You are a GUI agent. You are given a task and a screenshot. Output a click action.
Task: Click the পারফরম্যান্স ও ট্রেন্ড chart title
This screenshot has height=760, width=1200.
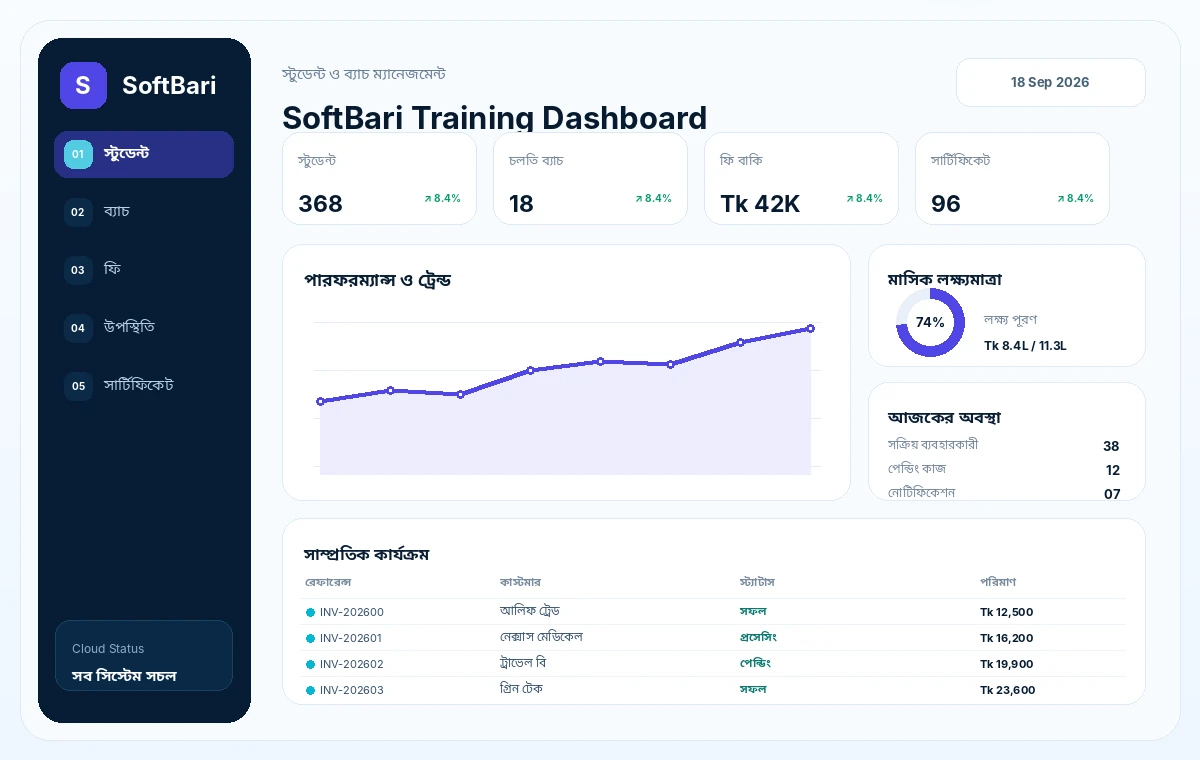pyautogui.click(x=378, y=280)
